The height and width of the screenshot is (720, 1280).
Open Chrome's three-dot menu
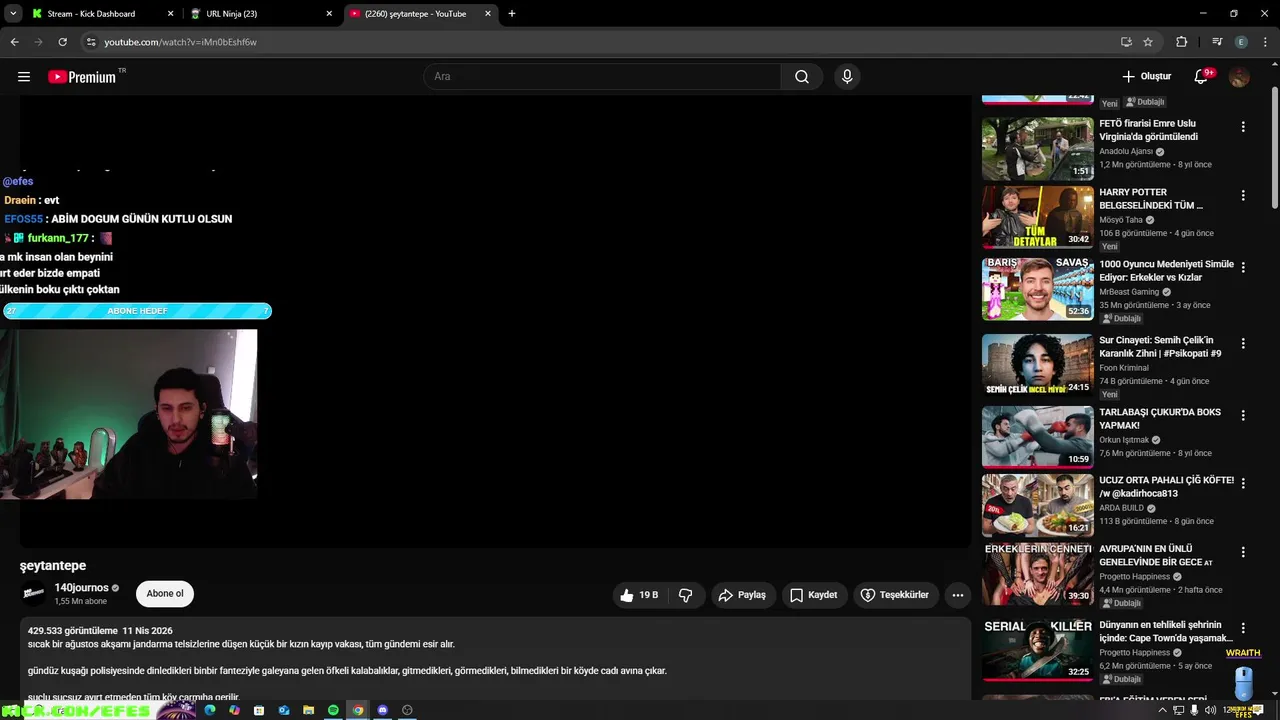1265,42
